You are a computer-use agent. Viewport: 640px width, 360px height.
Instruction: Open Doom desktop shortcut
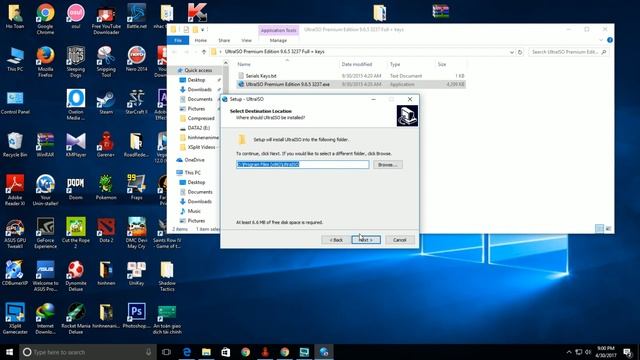tap(76, 188)
